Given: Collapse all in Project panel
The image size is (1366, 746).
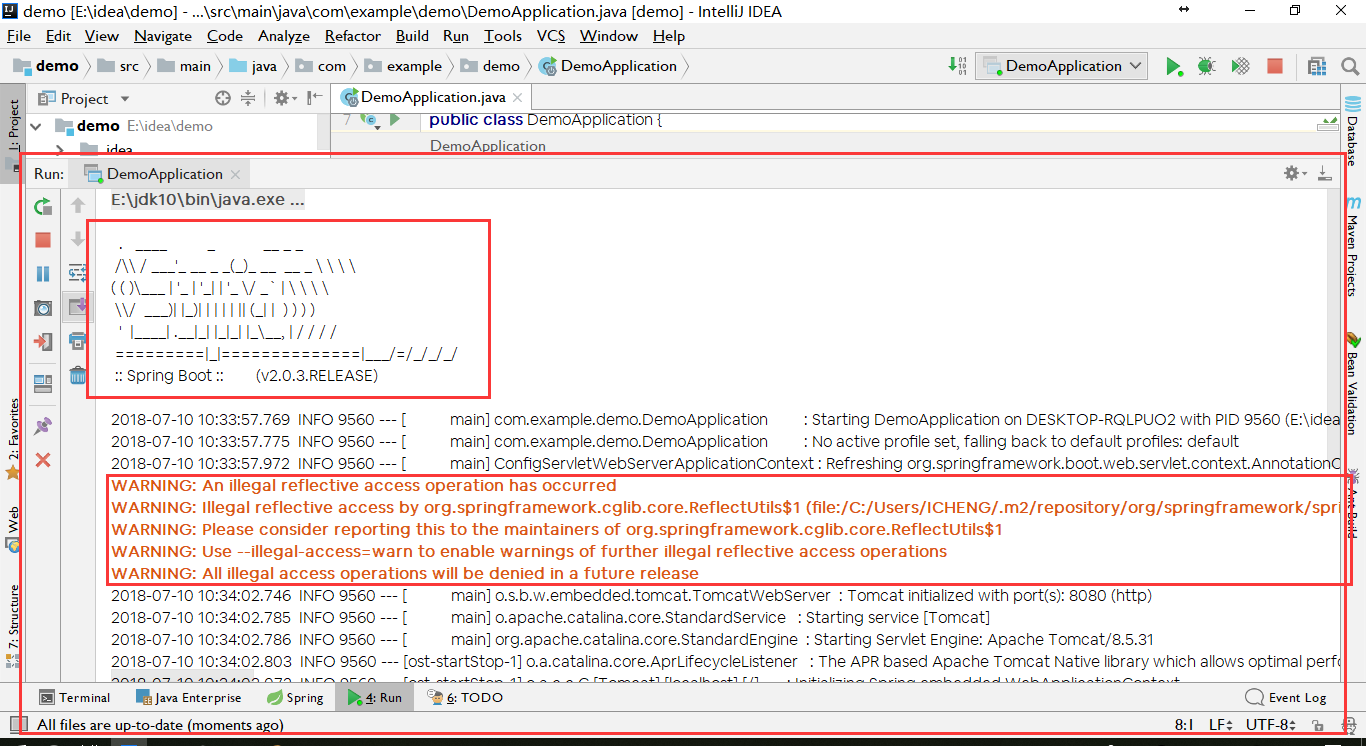Looking at the screenshot, I should [x=248, y=98].
